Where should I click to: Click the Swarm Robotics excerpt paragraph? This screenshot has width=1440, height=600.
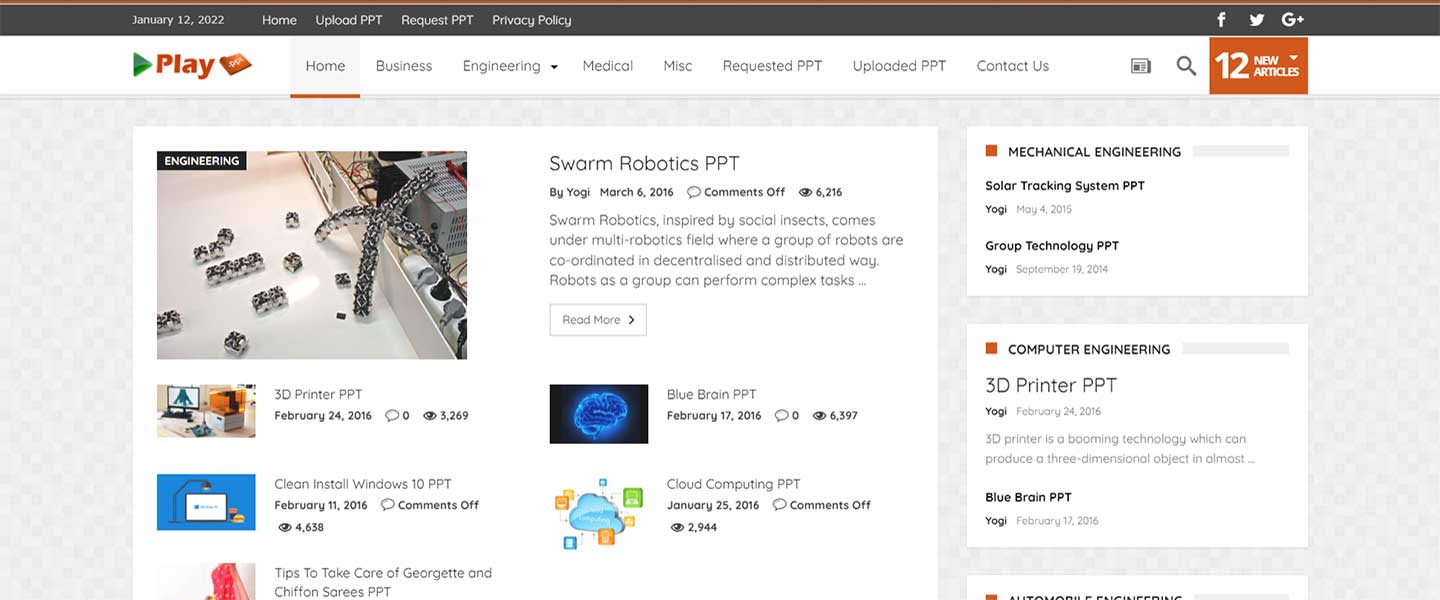pyautogui.click(x=726, y=250)
